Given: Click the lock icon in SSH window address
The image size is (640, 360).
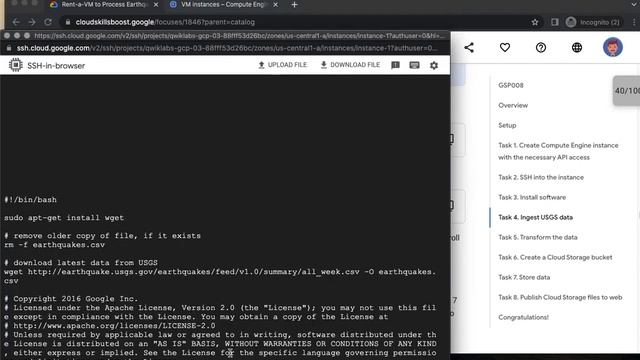Looking at the screenshot, I should pyautogui.click(x=9, y=48).
